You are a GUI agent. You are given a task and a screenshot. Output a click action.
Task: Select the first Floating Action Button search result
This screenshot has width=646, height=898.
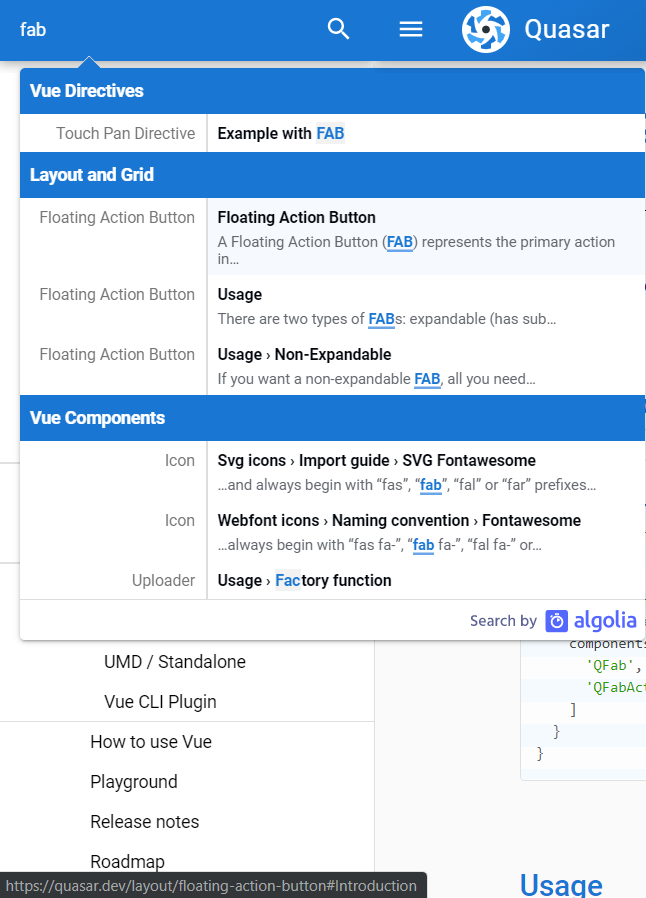tap(350, 236)
